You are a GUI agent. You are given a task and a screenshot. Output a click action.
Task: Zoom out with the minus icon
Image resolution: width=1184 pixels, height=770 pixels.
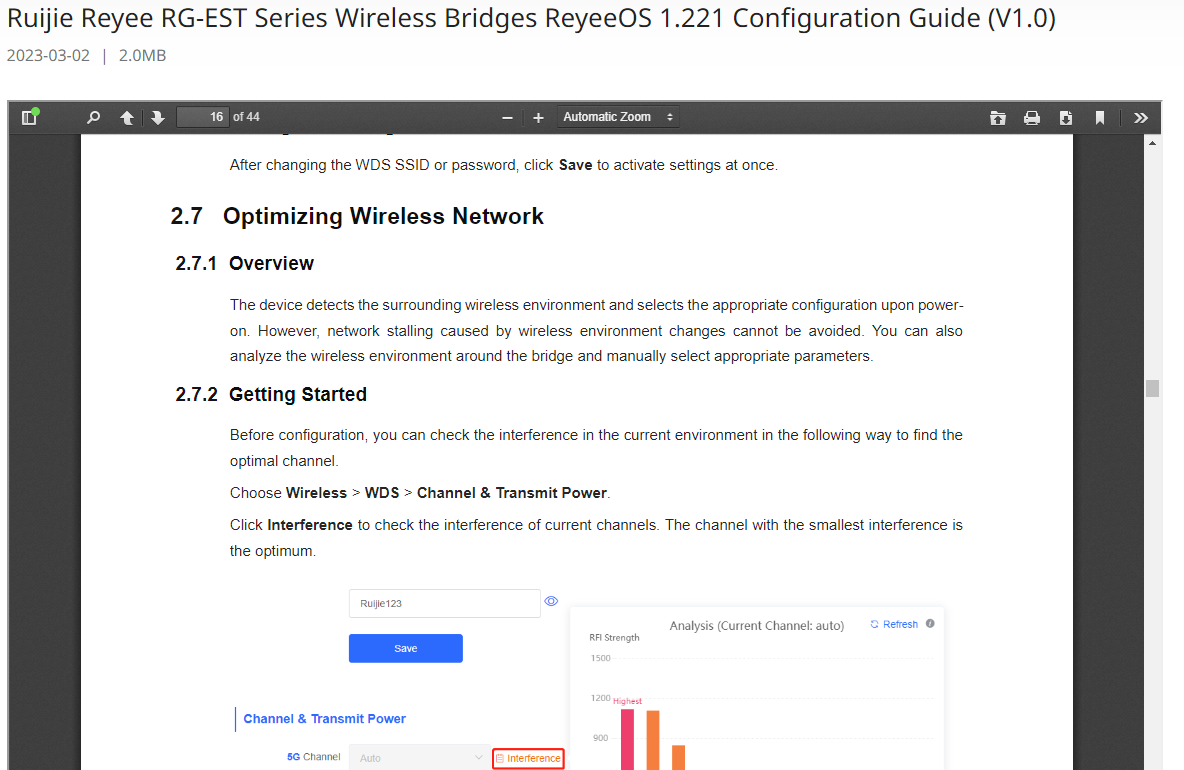pos(507,118)
